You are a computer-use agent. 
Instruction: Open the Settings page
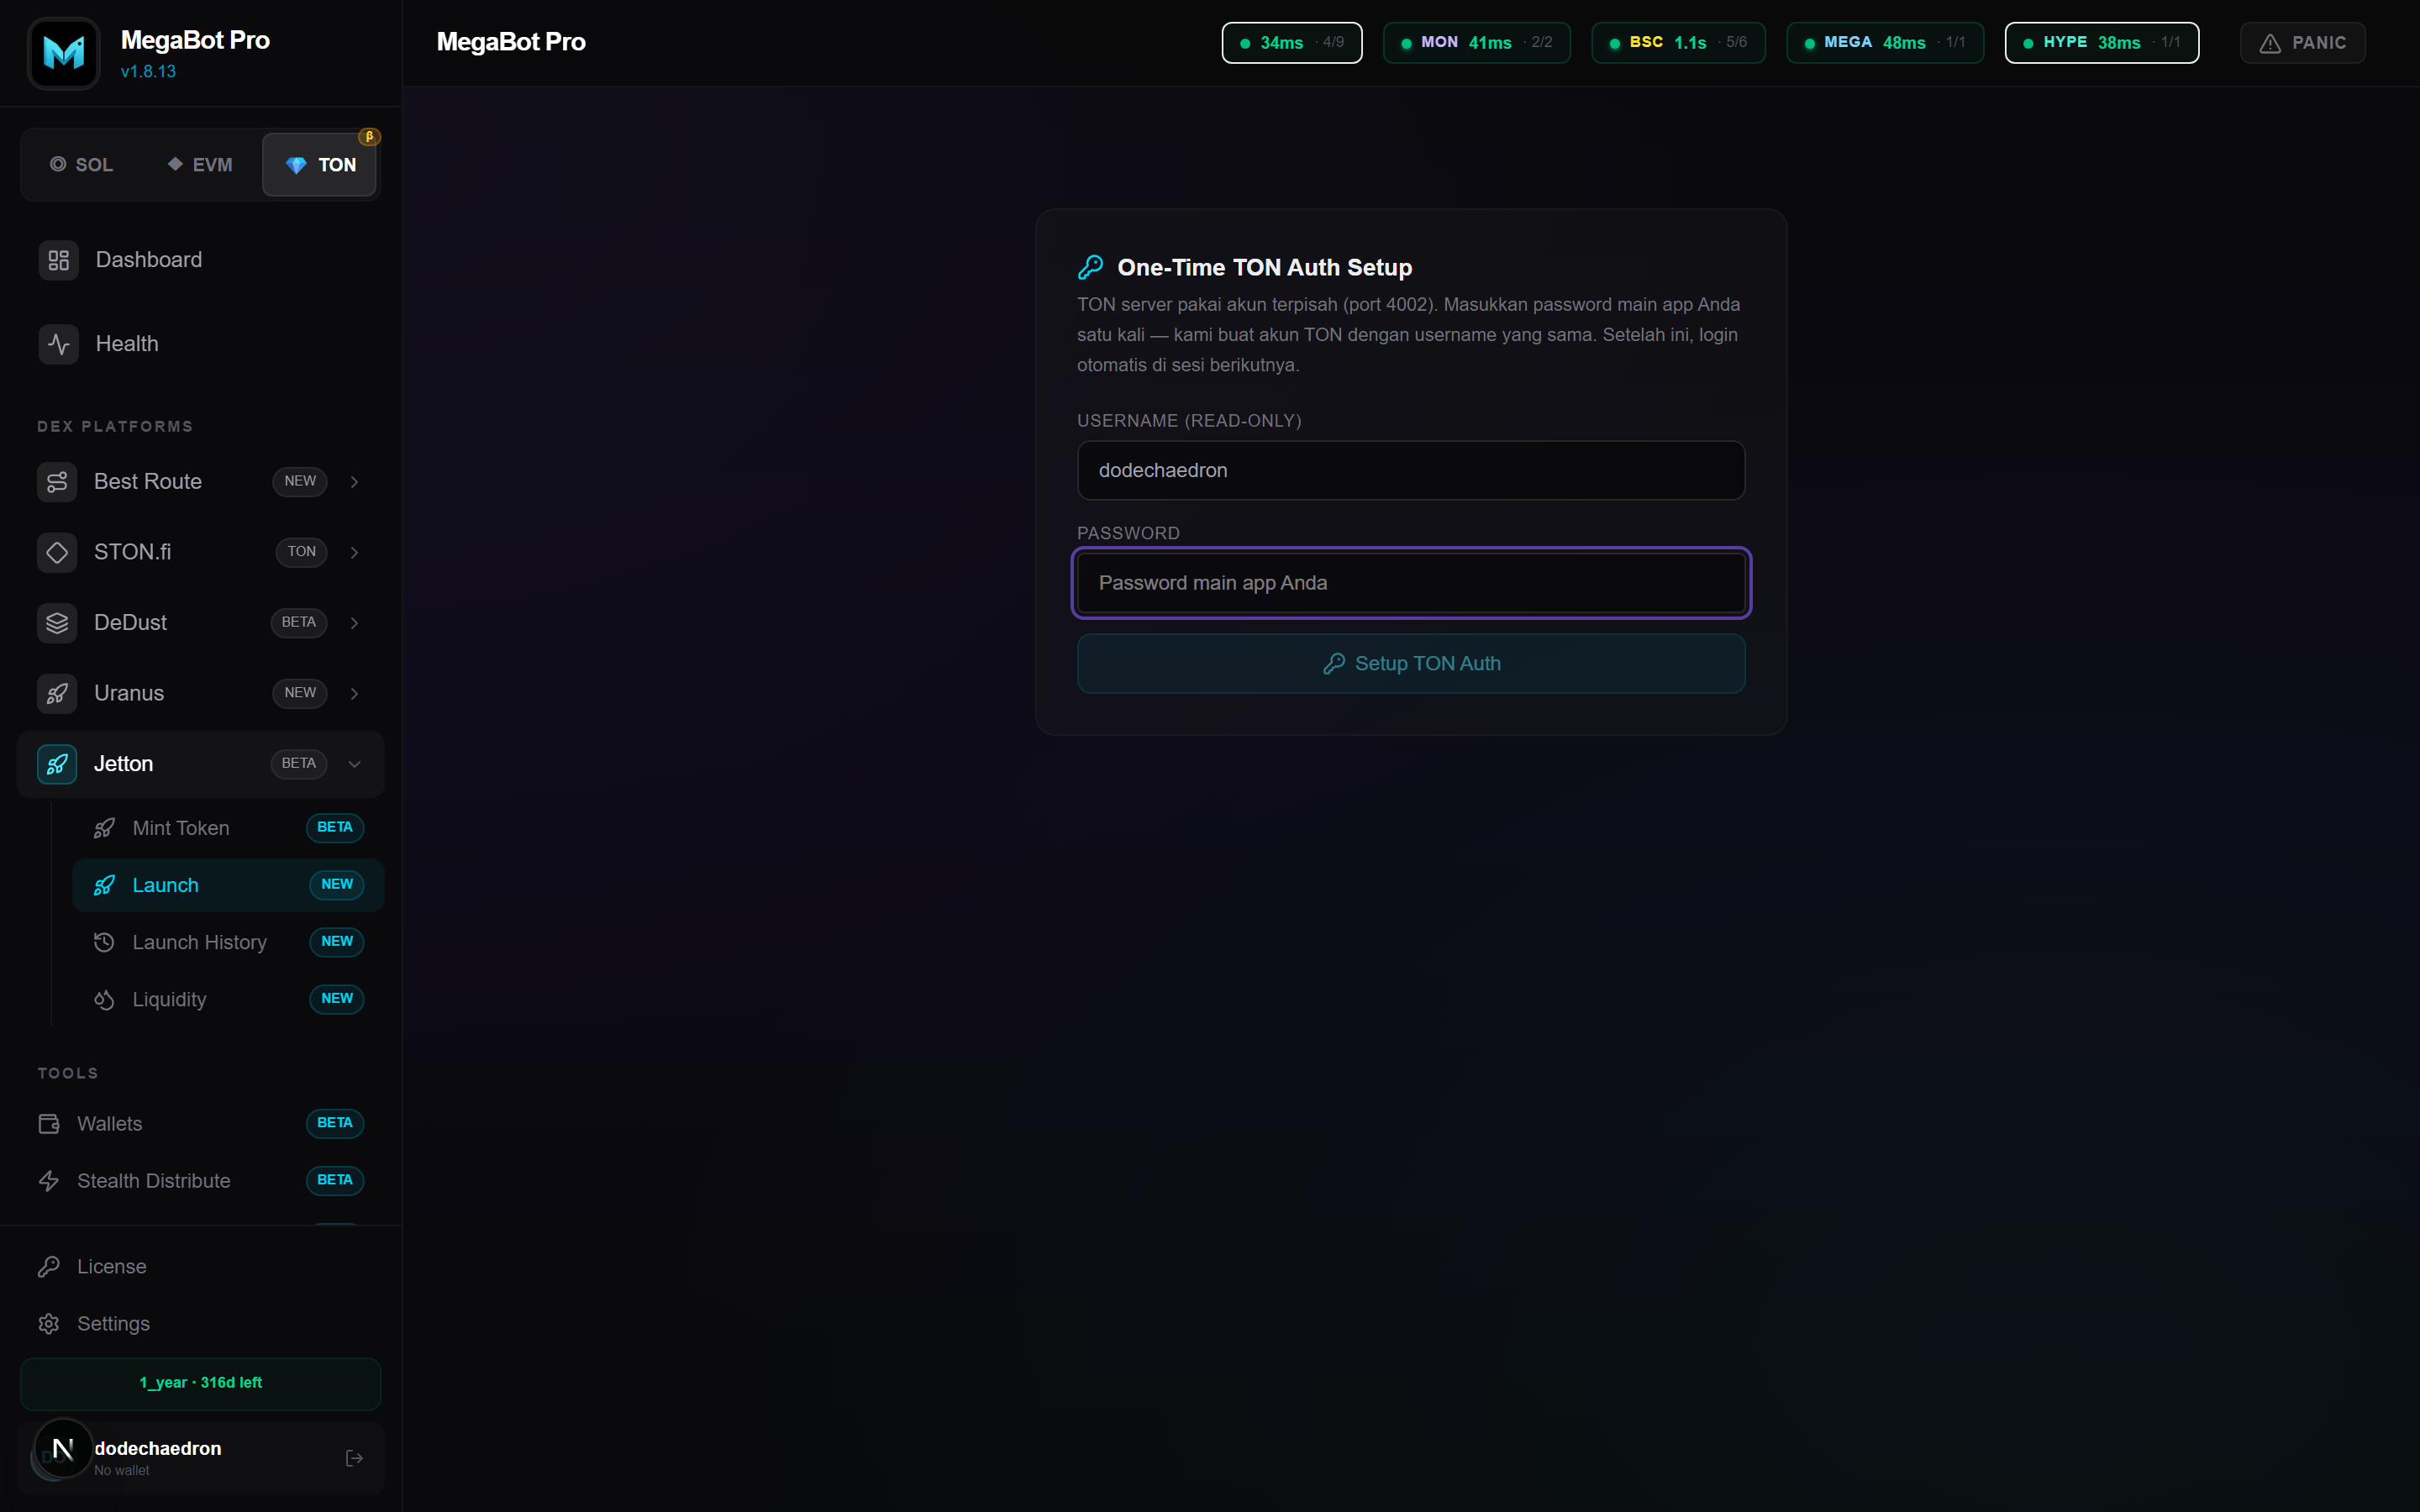pyautogui.click(x=201, y=1324)
